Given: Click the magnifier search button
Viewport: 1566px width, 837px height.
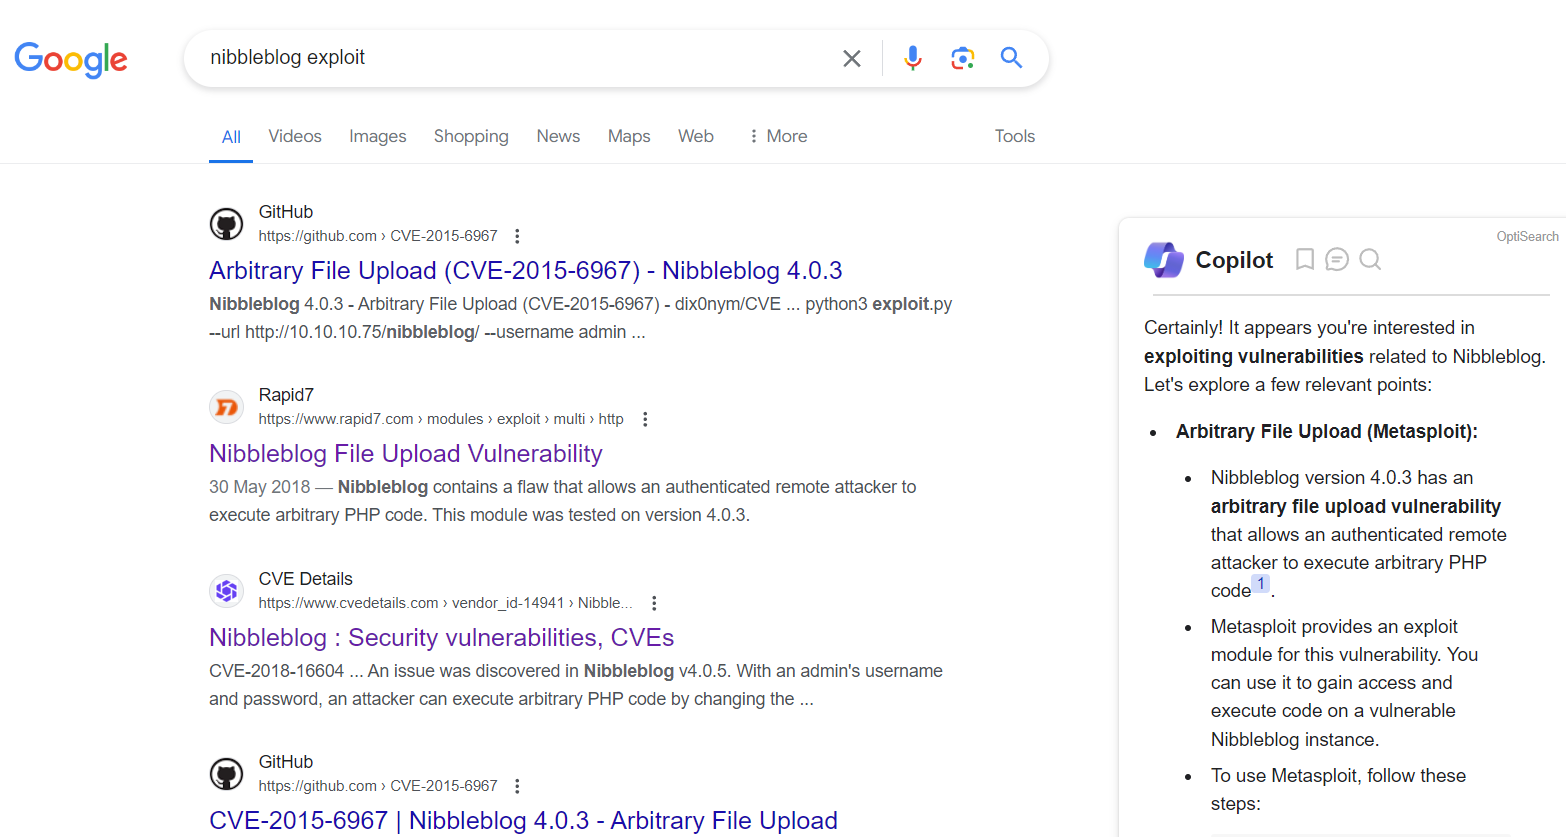Looking at the screenshot, I should pyautogui.click(x=1011, y=57).
